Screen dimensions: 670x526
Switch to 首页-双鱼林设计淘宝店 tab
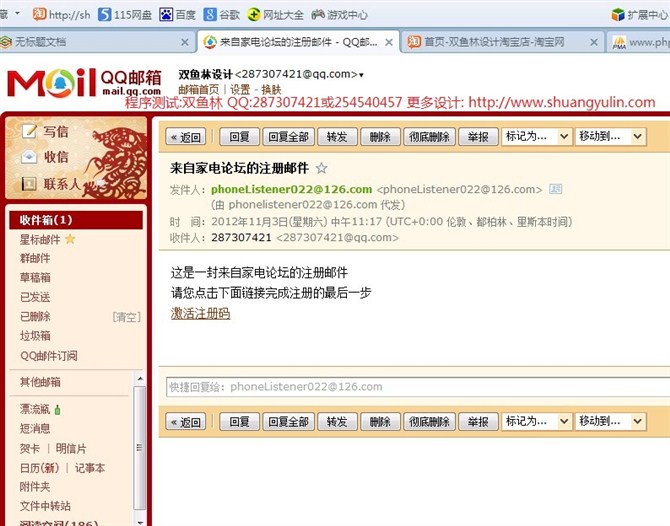pos(502,42)
